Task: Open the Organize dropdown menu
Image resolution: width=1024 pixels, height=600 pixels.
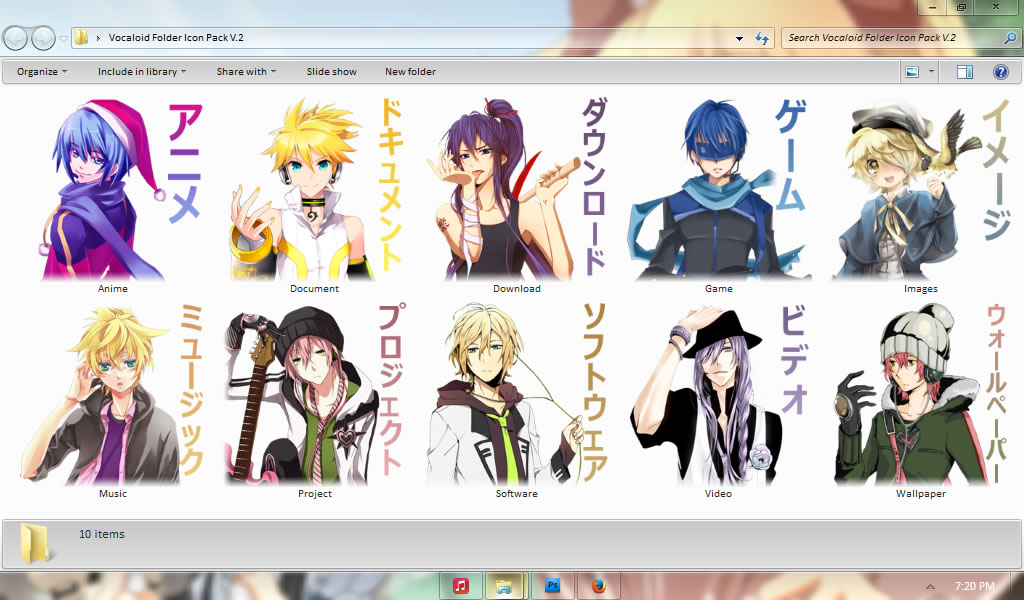Action: (x=42, y=72)
